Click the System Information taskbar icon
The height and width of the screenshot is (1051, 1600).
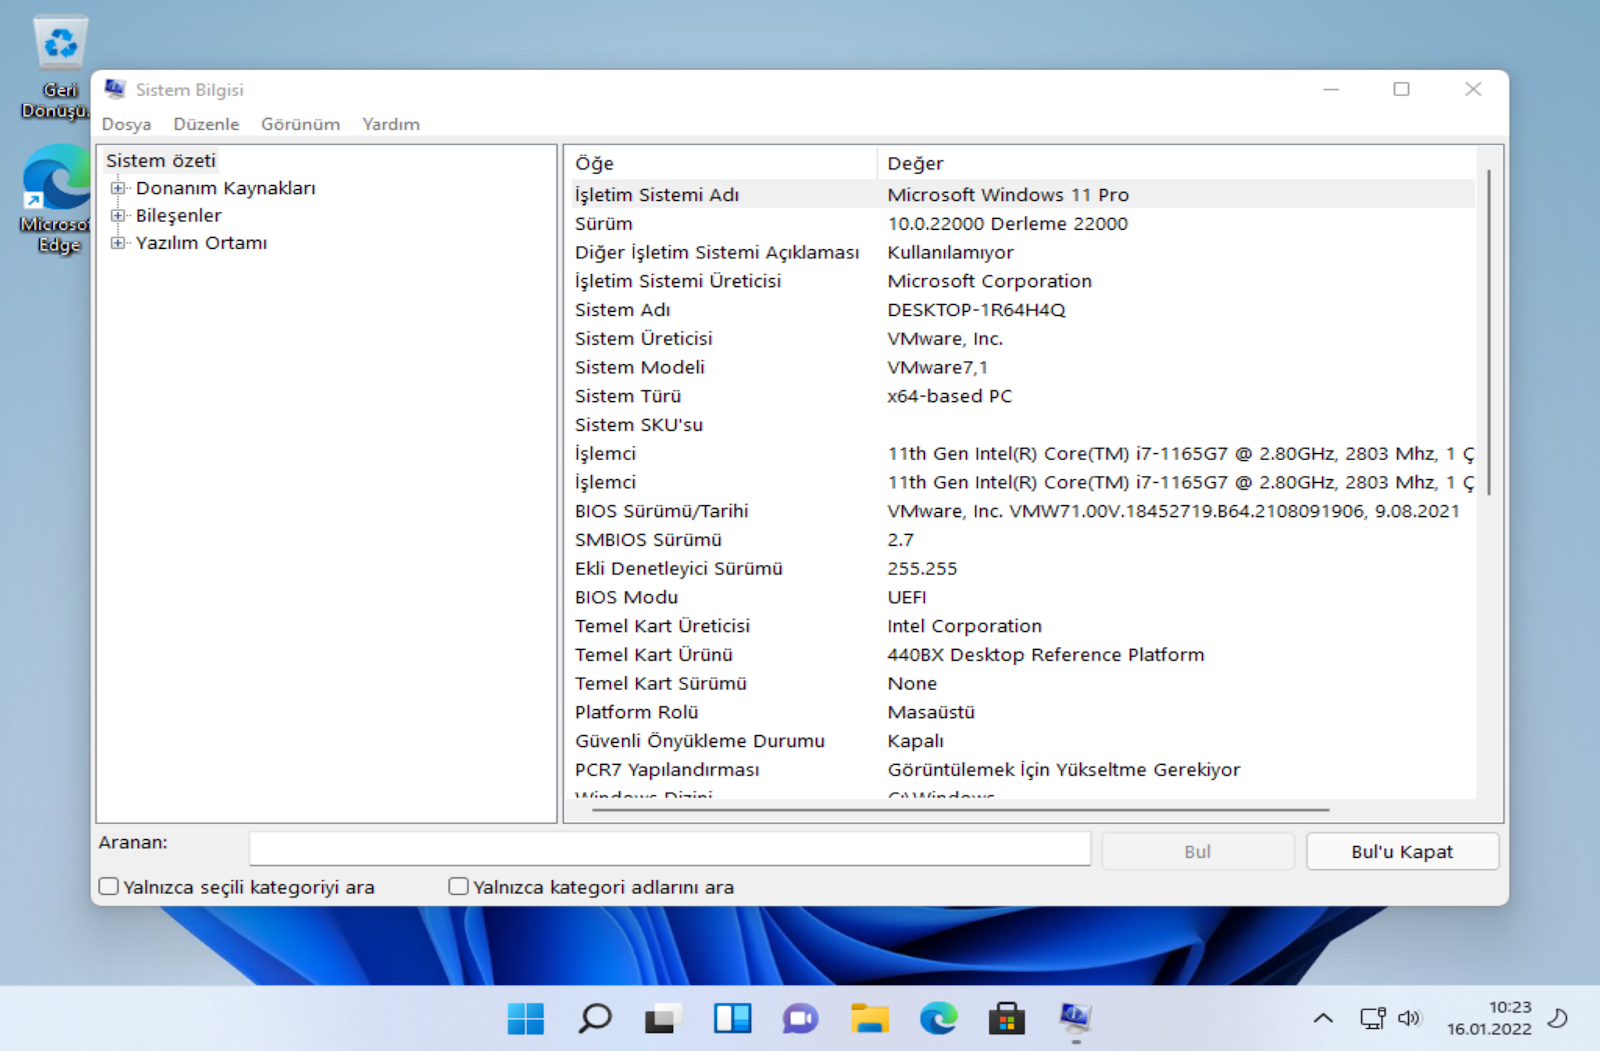click(1075, 1019)
